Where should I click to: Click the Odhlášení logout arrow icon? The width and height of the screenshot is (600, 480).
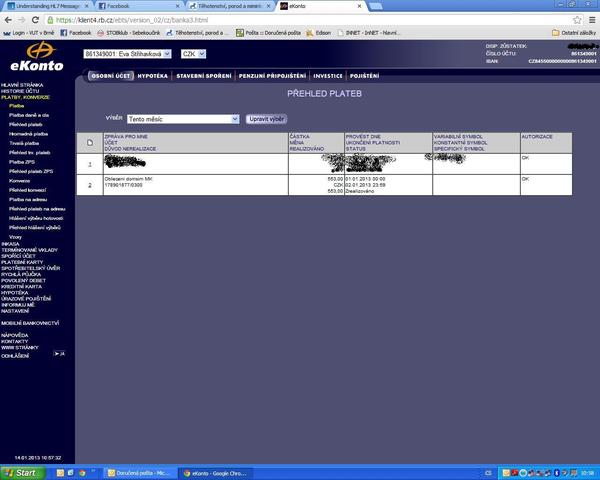click(61, 354)
